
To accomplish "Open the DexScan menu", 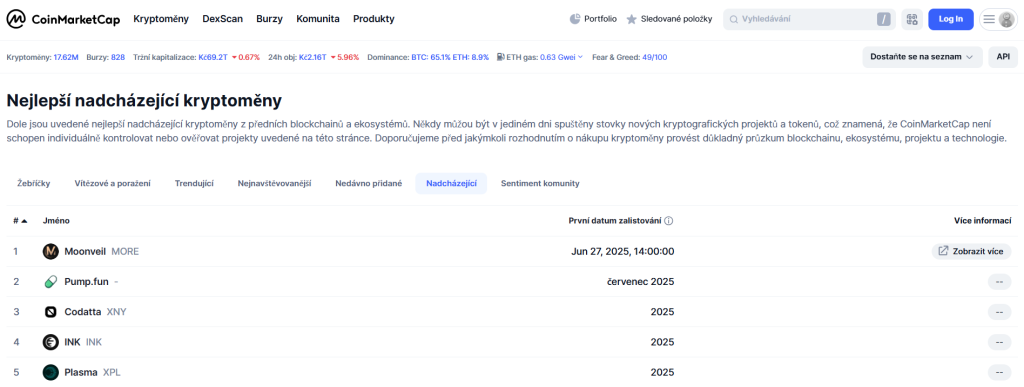I will click(x=223, y=19).
